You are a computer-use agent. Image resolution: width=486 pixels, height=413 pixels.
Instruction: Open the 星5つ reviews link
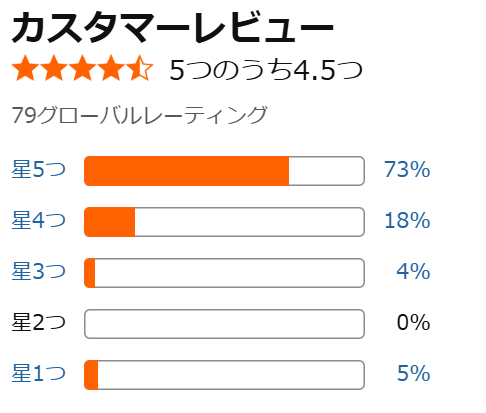click(x=39, y=169)
